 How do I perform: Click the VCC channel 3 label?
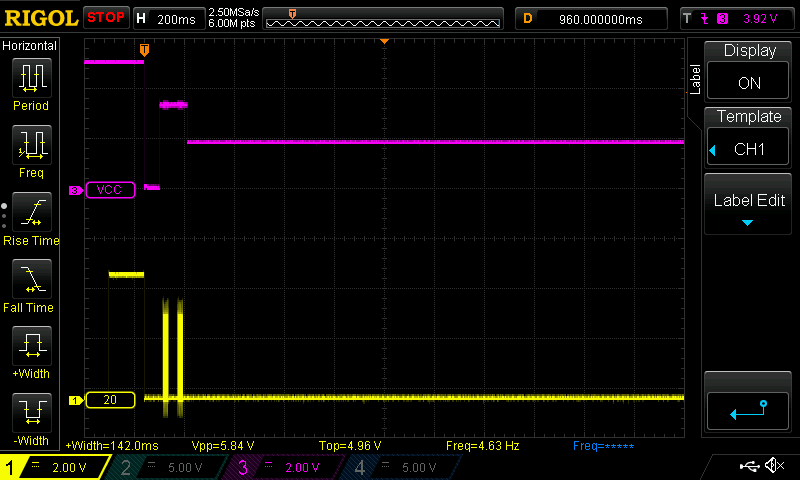click(x=110, y=190)
